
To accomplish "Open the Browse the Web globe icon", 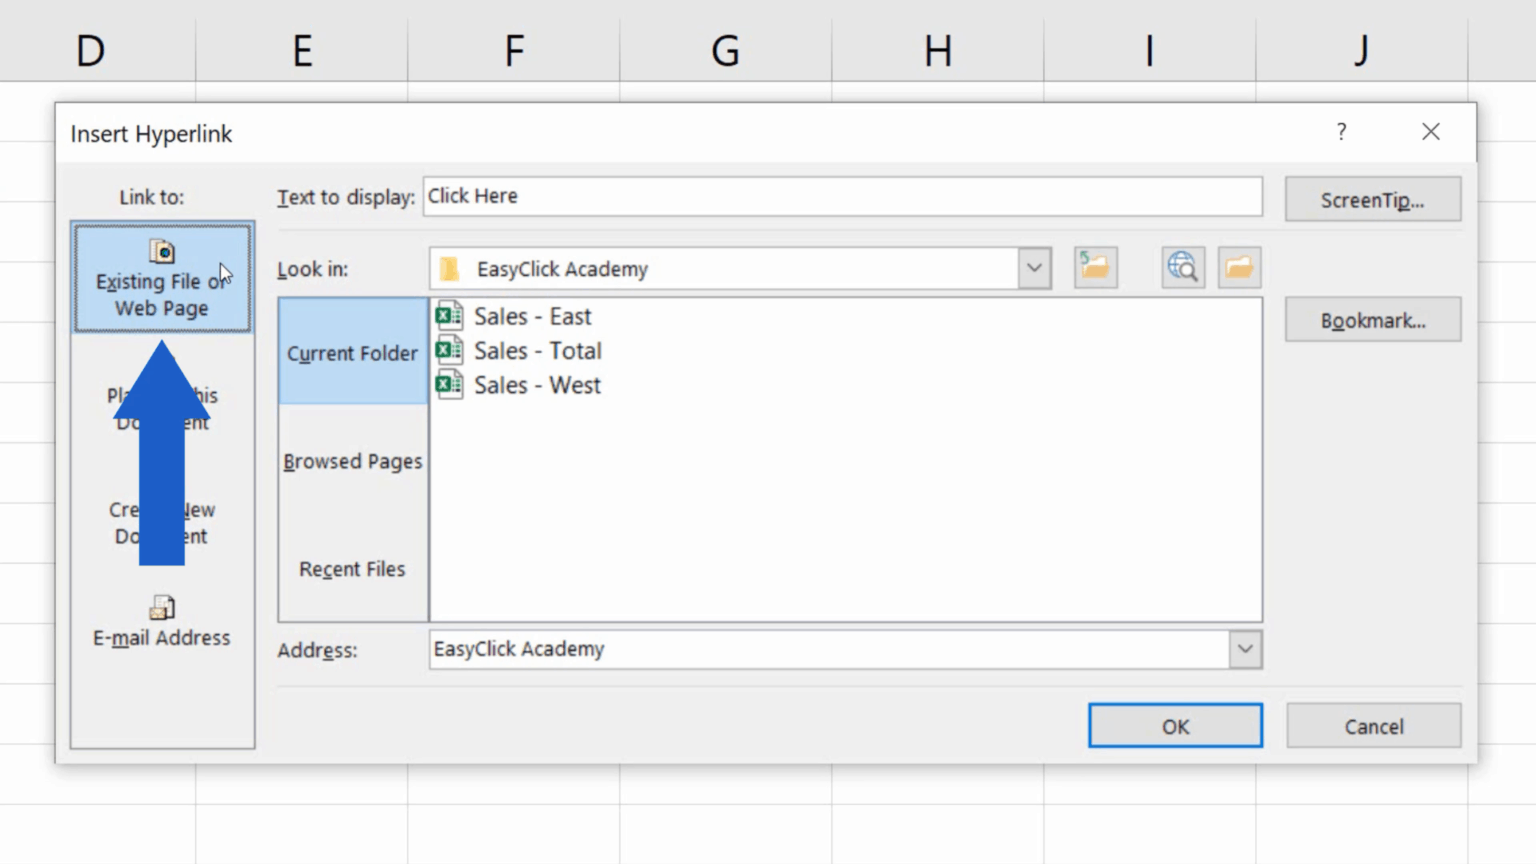I will tap(1182, 267).
